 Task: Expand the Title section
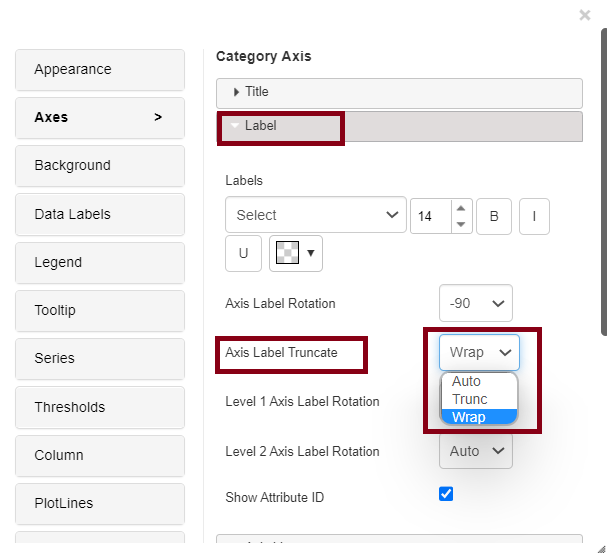(399, 92)
